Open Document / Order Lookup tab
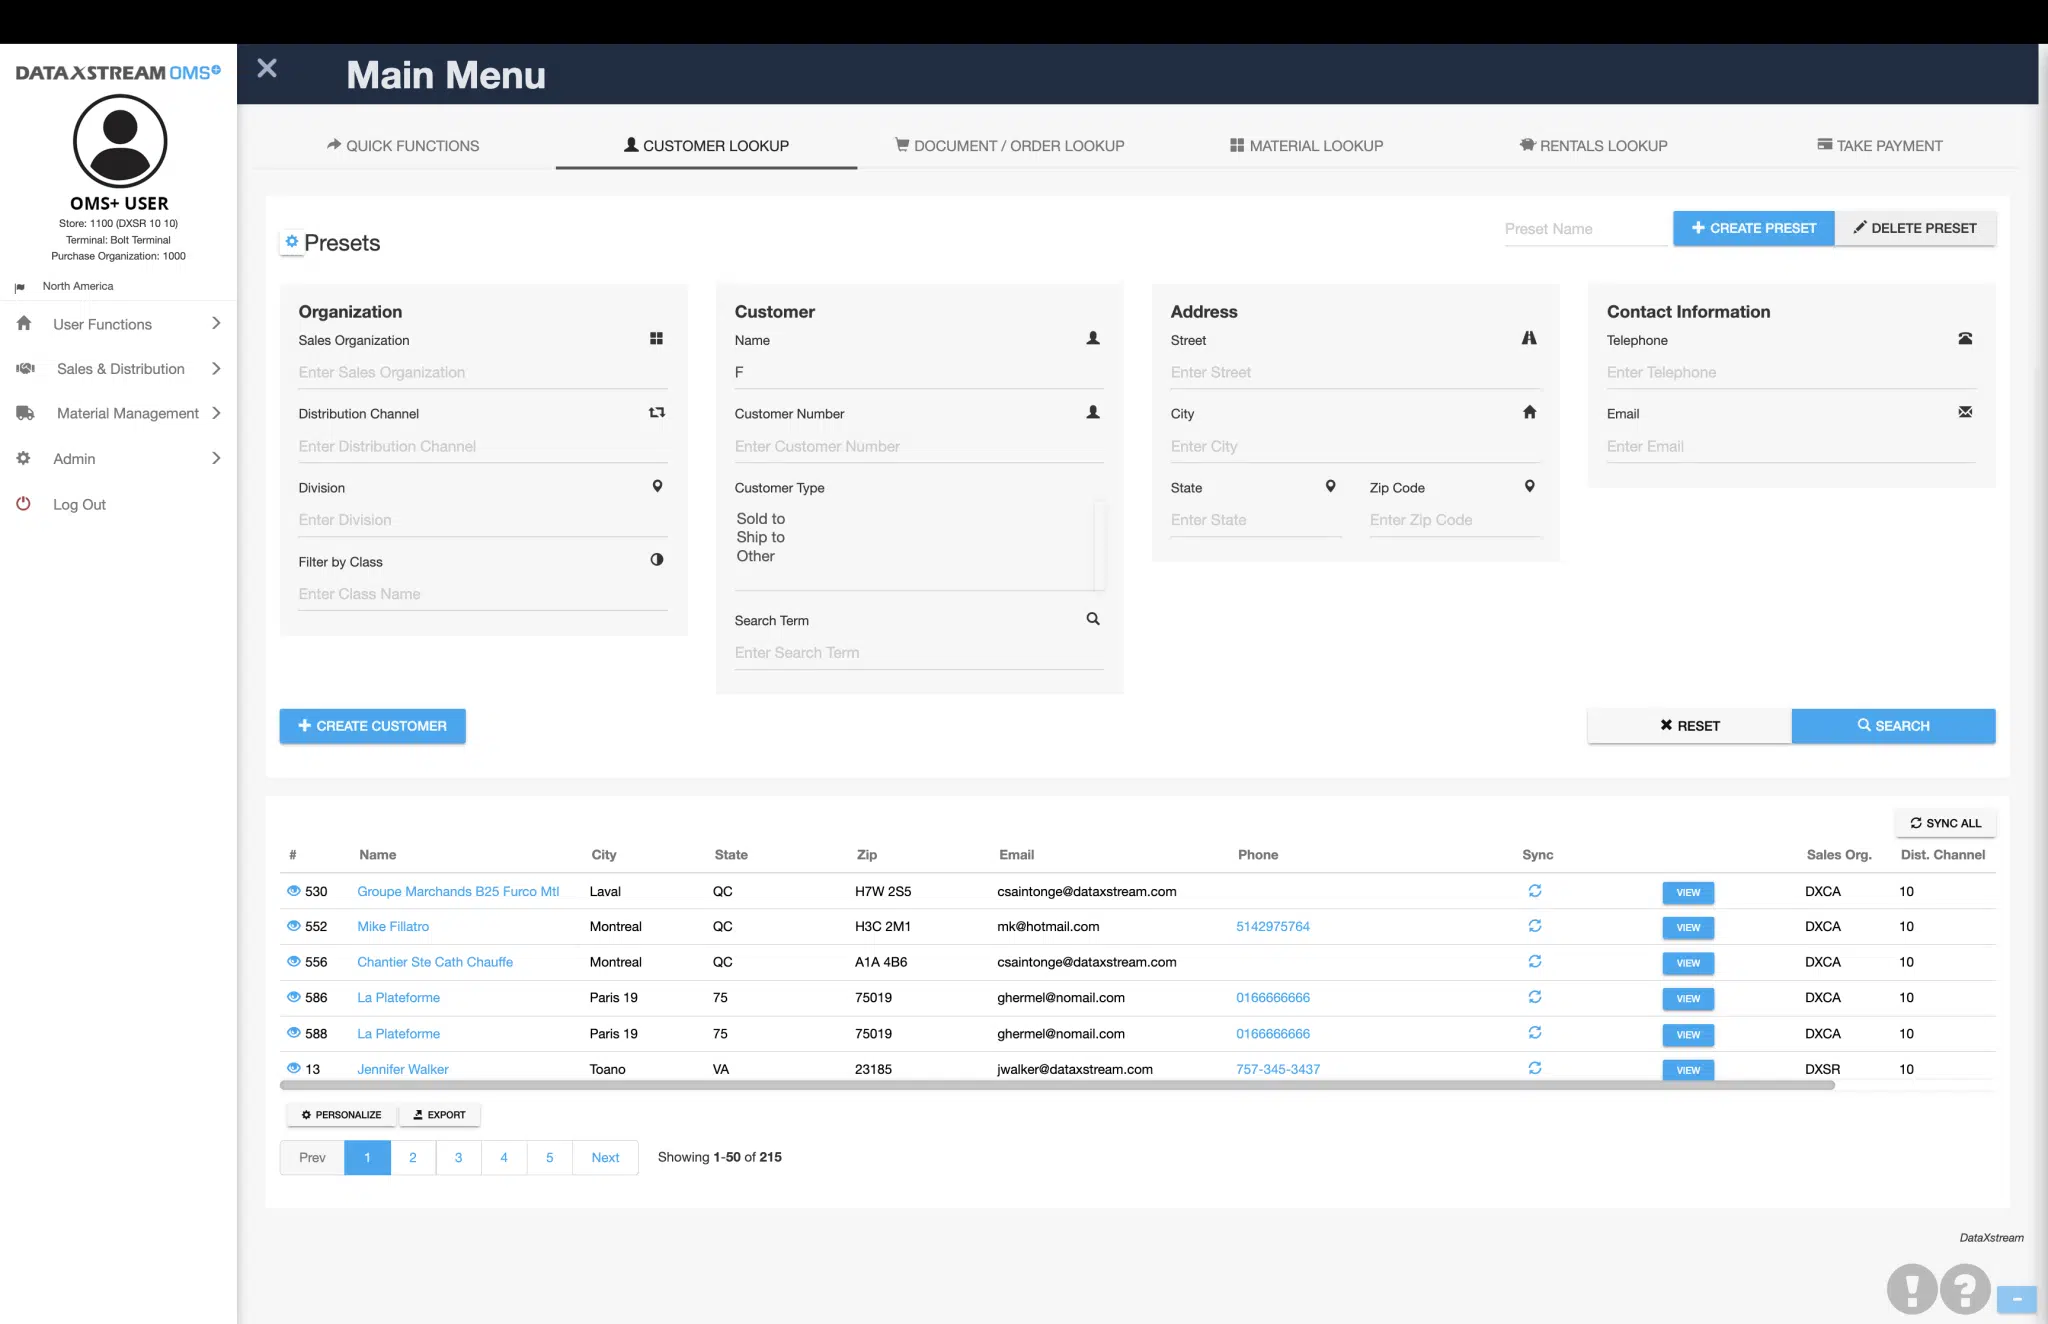Image resolution: width=2048 pixels, height=1324 pixels. pyautogui.click(x=1010, y=146)
